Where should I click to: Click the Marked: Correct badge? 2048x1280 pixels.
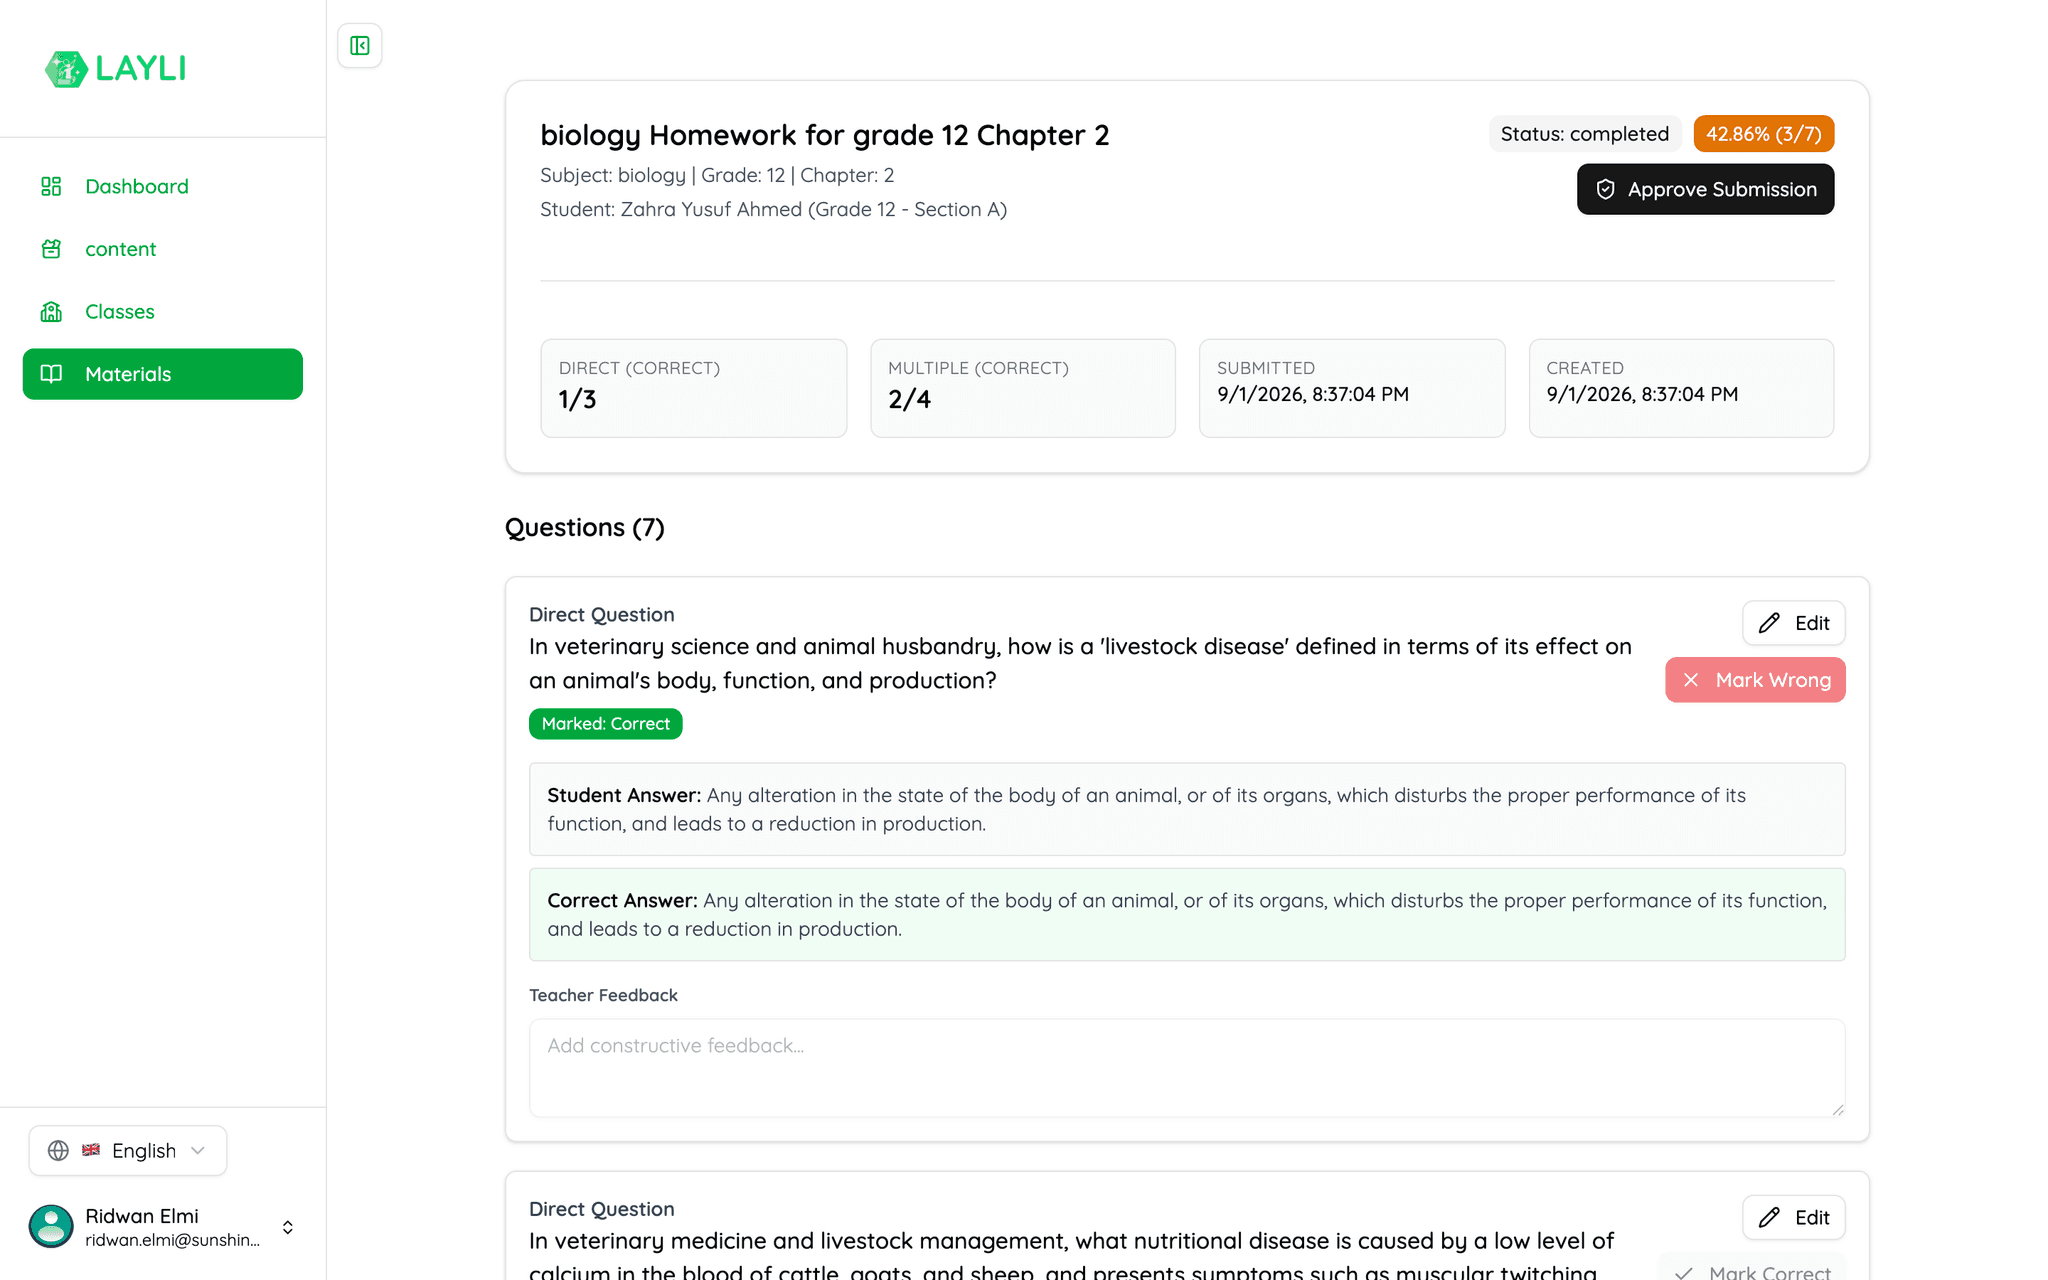[606, 724]
